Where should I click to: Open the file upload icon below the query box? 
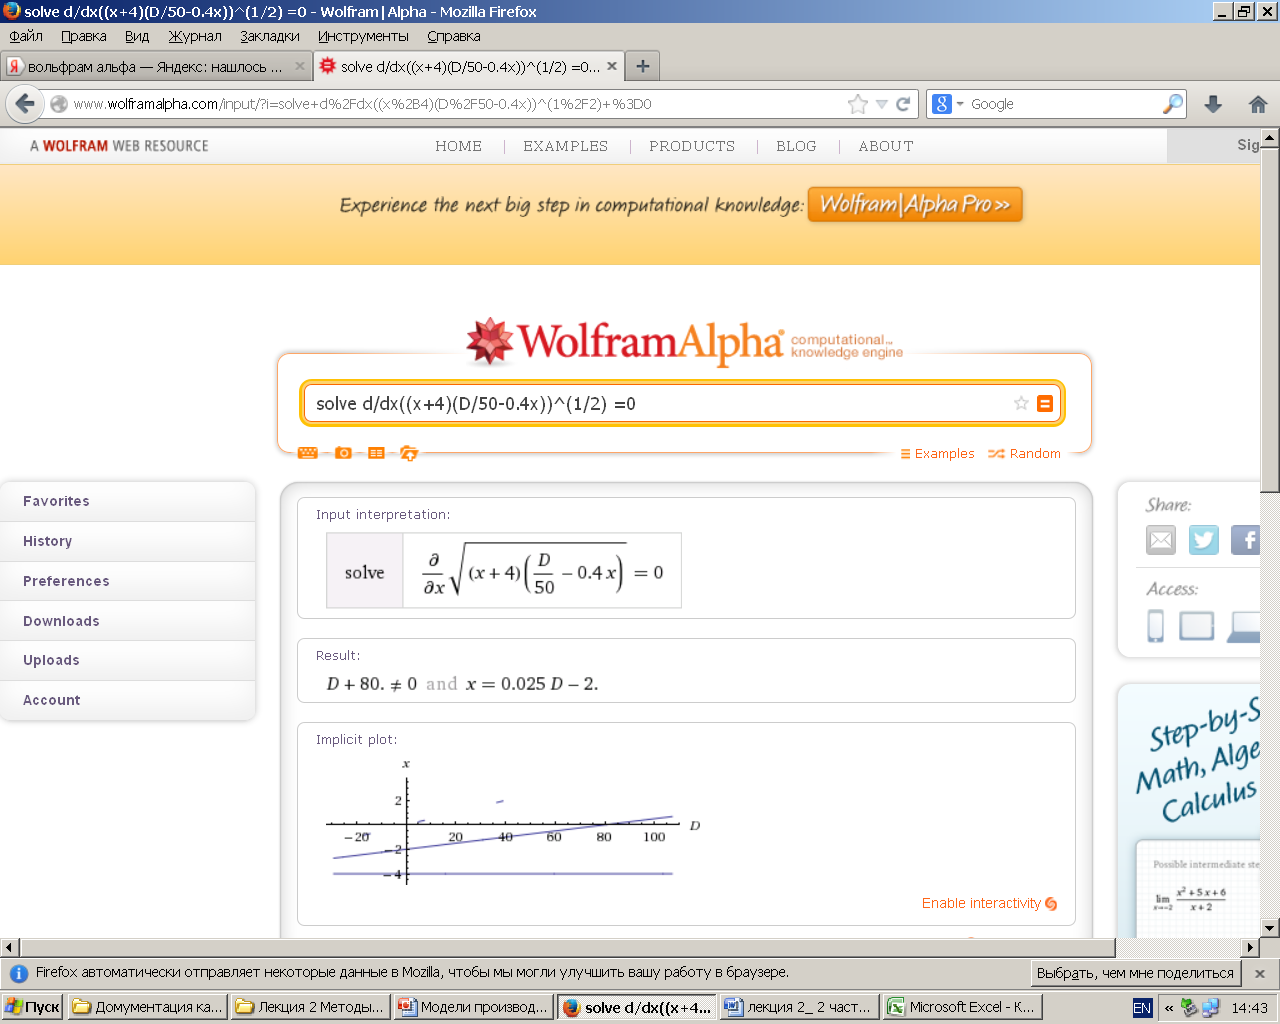tap(408, 453)
